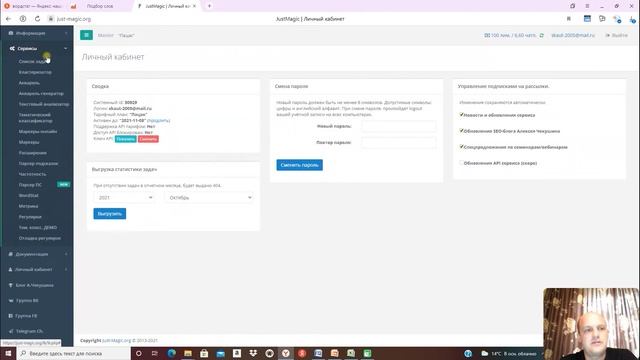Viewport: 640px width, 360px height.
Task: Open the Октябрь month dropdown
Action: click(209, 198)
